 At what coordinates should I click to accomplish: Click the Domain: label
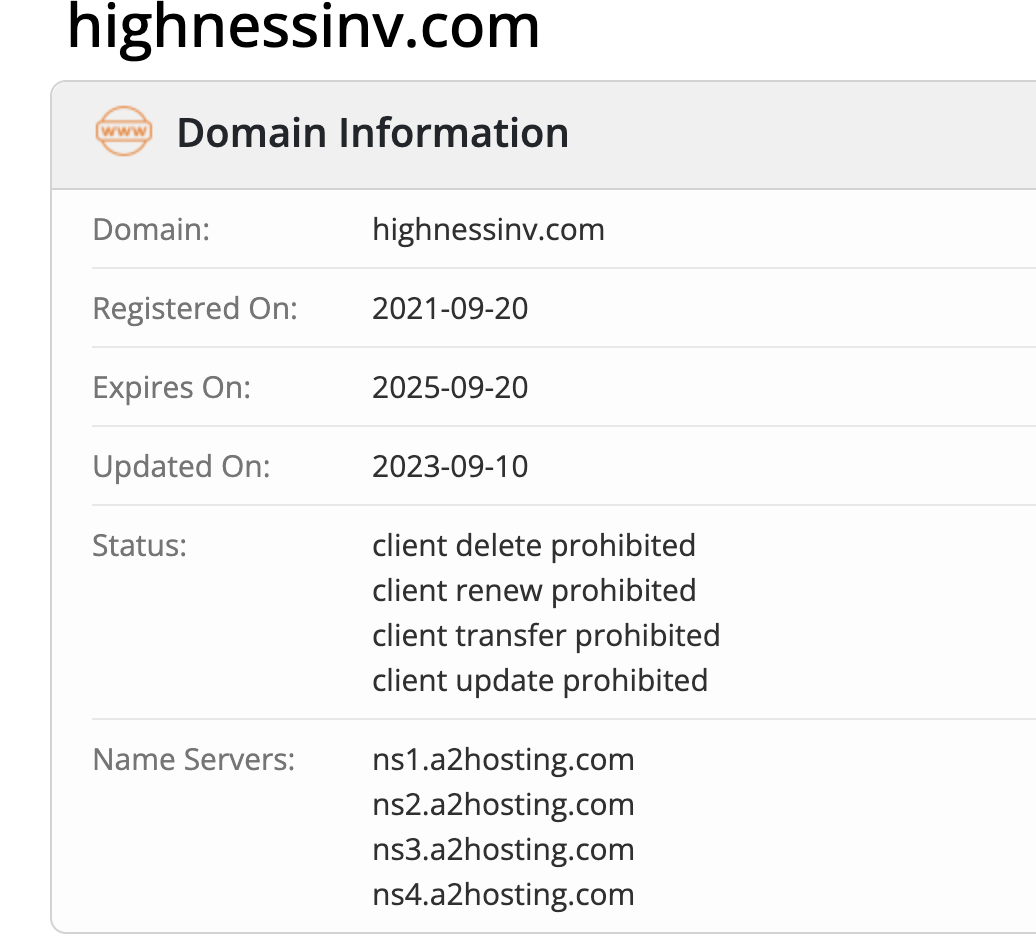tap(151, 230)
